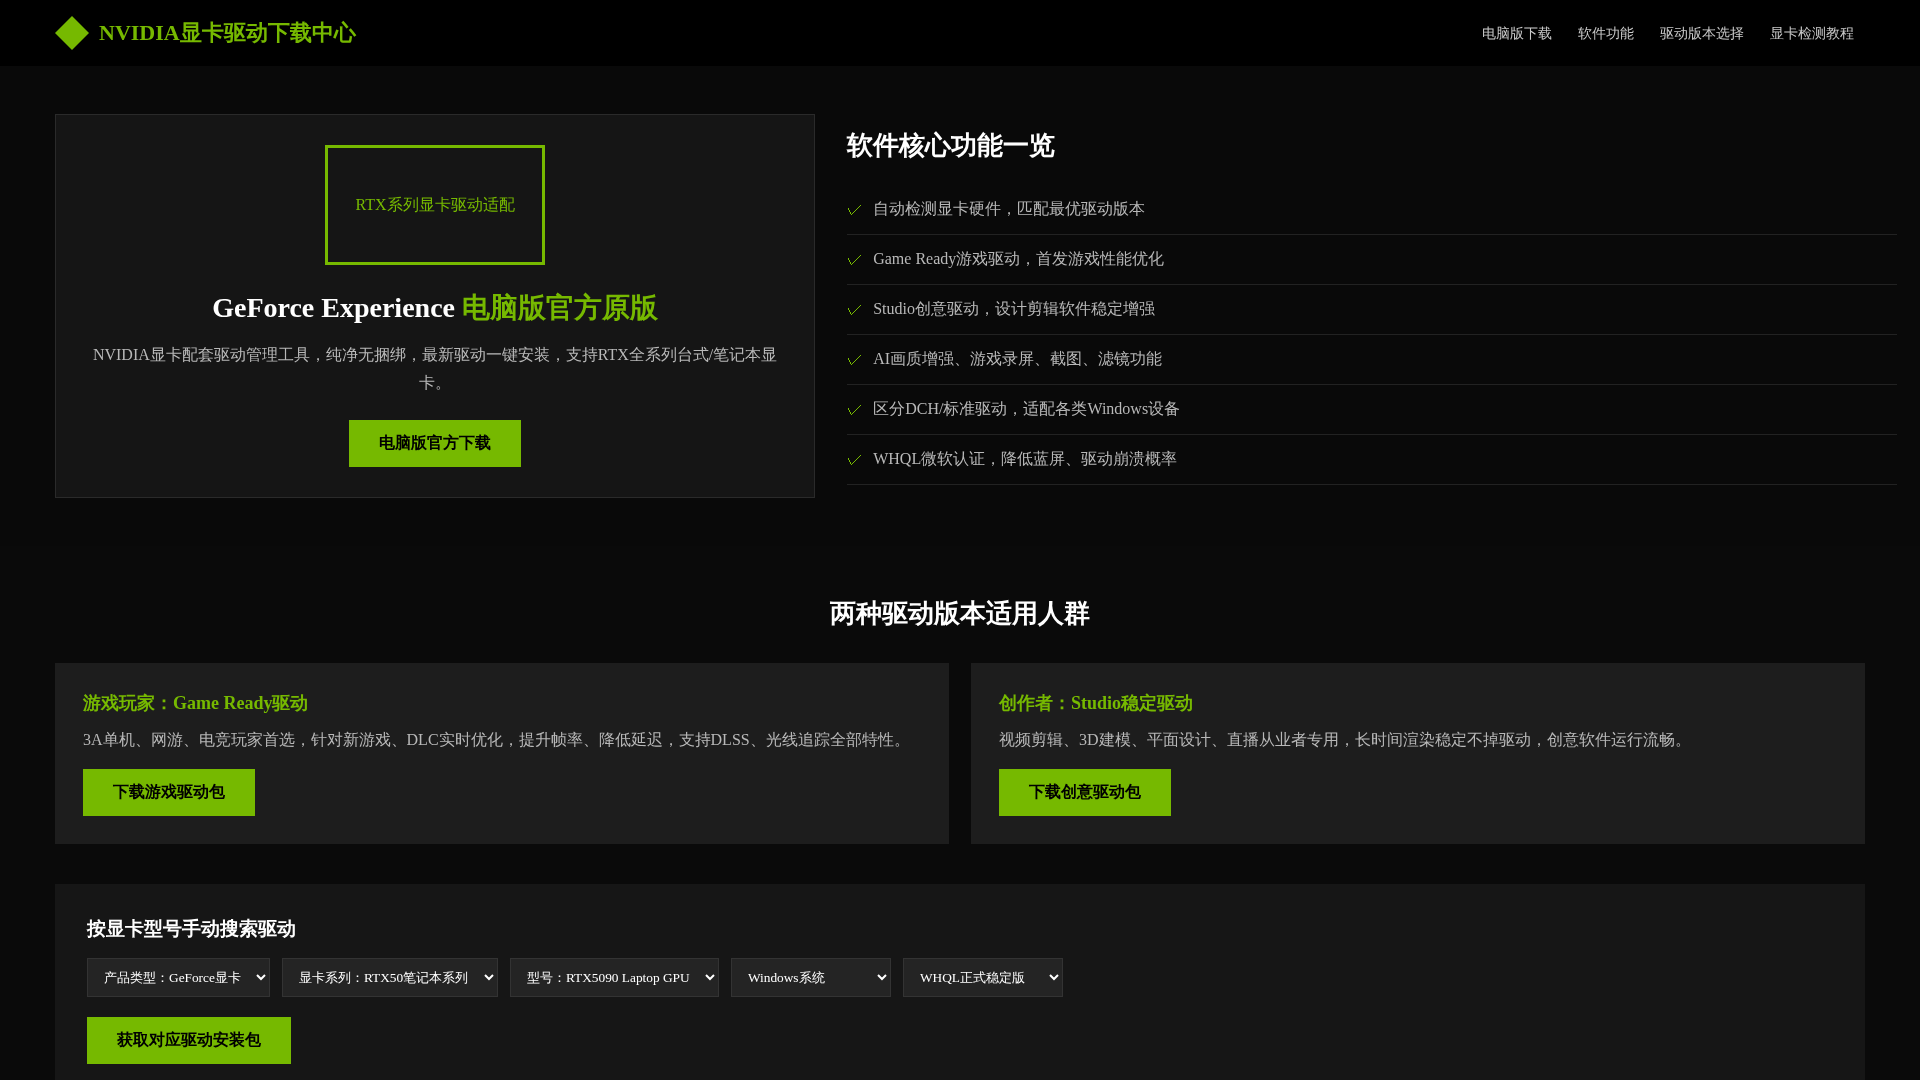Click the 电脑版官方下载 button
Viewport: 1920px width, 1080px height.
(x=435, y=443)
